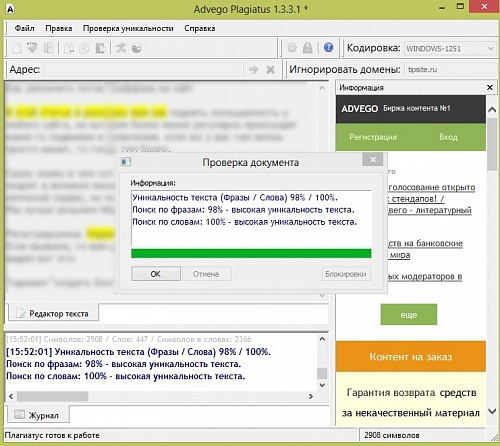Click the New document toolbar icon

(16, 48)
